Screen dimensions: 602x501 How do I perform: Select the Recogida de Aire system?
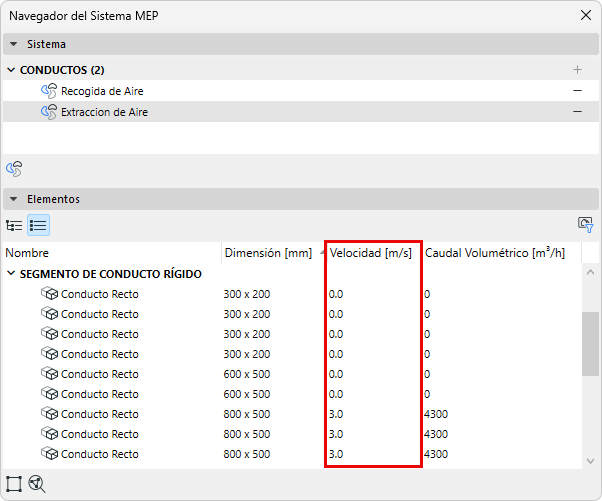[x=301, y=91]
